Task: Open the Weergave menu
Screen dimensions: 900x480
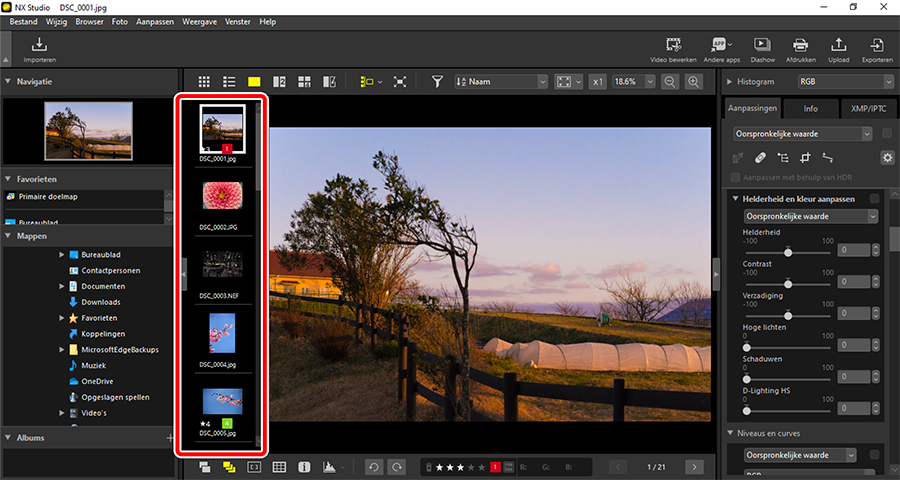Action: 199,22
